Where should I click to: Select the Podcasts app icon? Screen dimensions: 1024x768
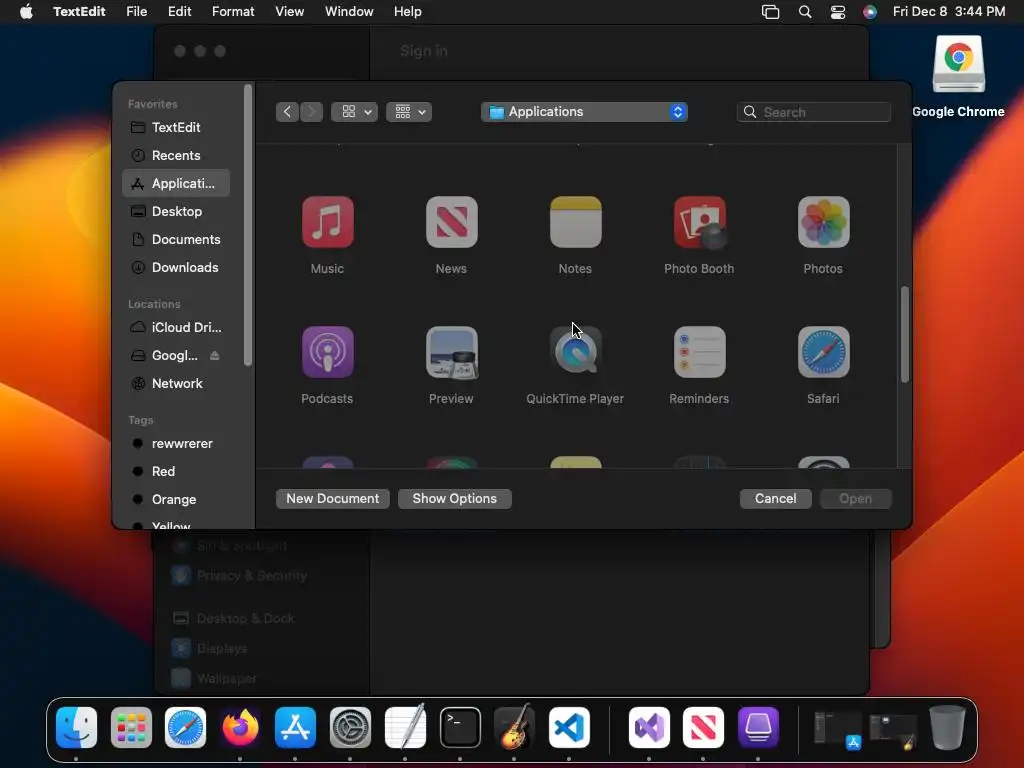pos(327,353)
